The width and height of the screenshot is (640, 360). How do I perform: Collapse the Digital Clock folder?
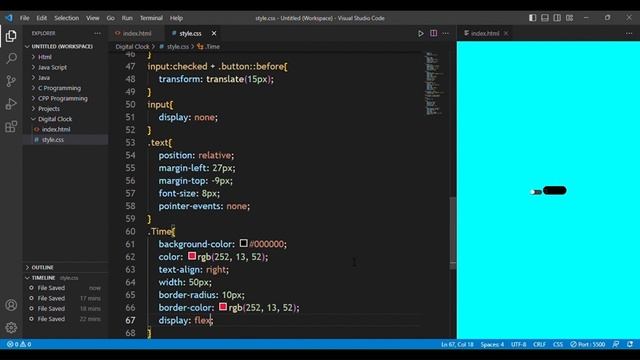[x=55, y=119]
